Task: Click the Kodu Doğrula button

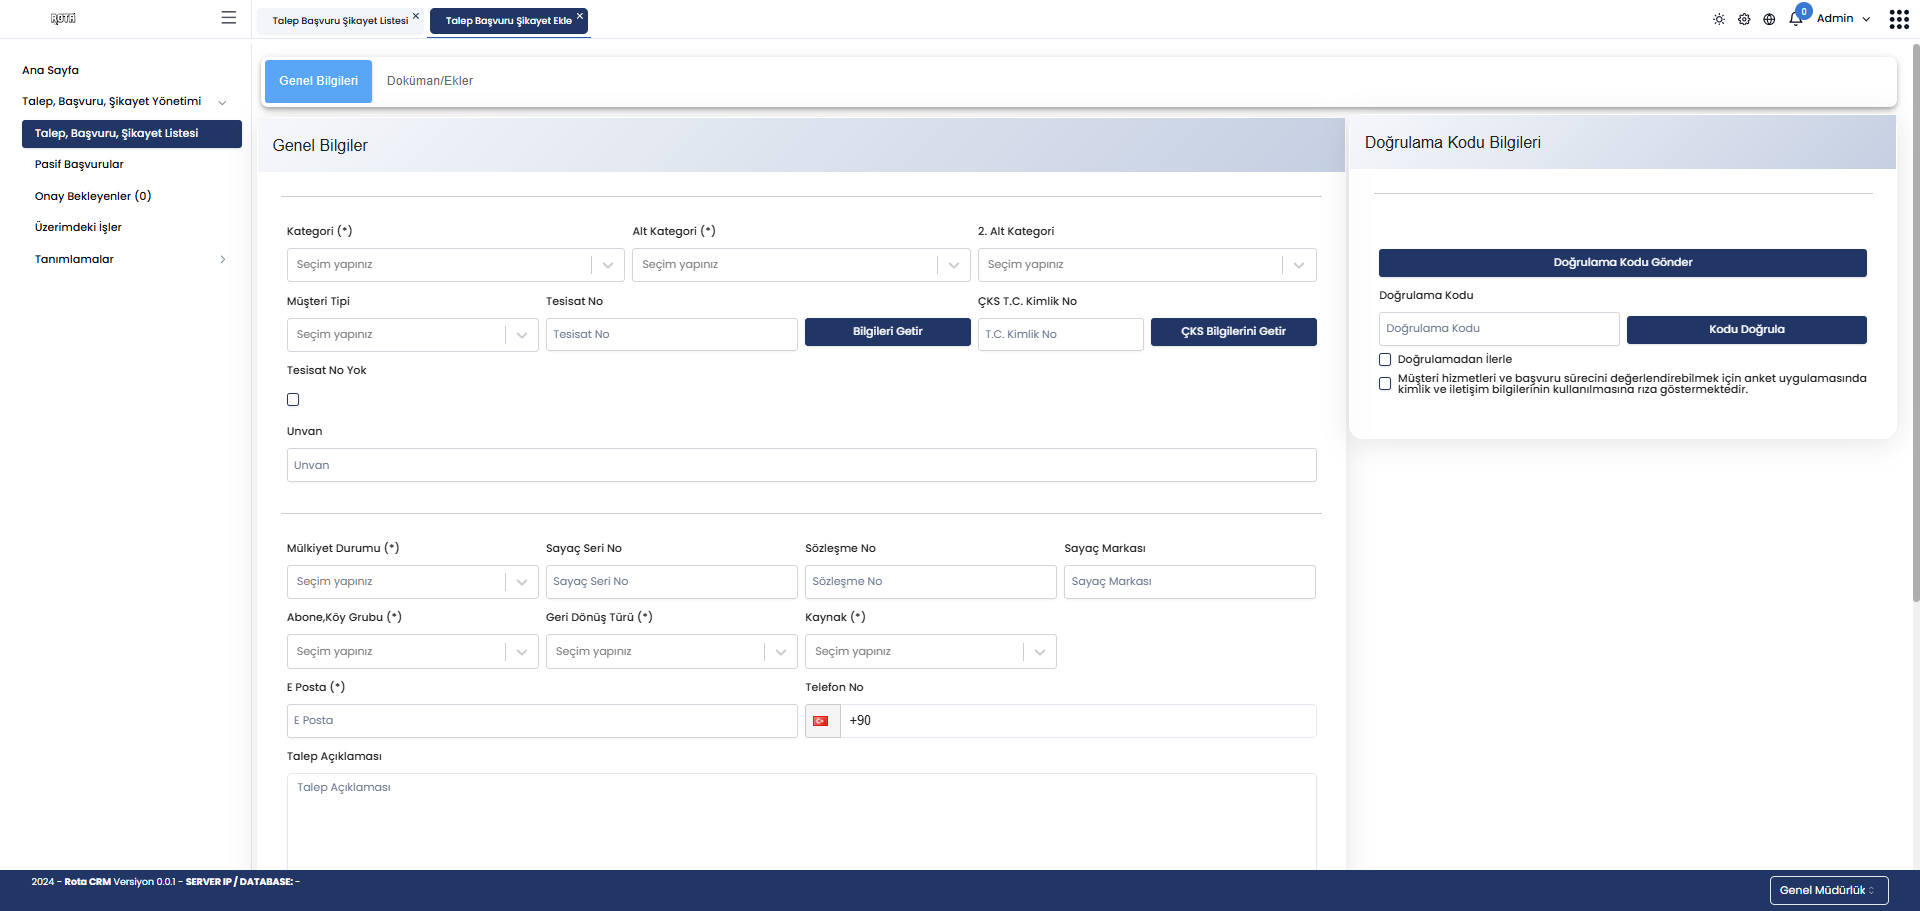Action: tap(1747, 330)
